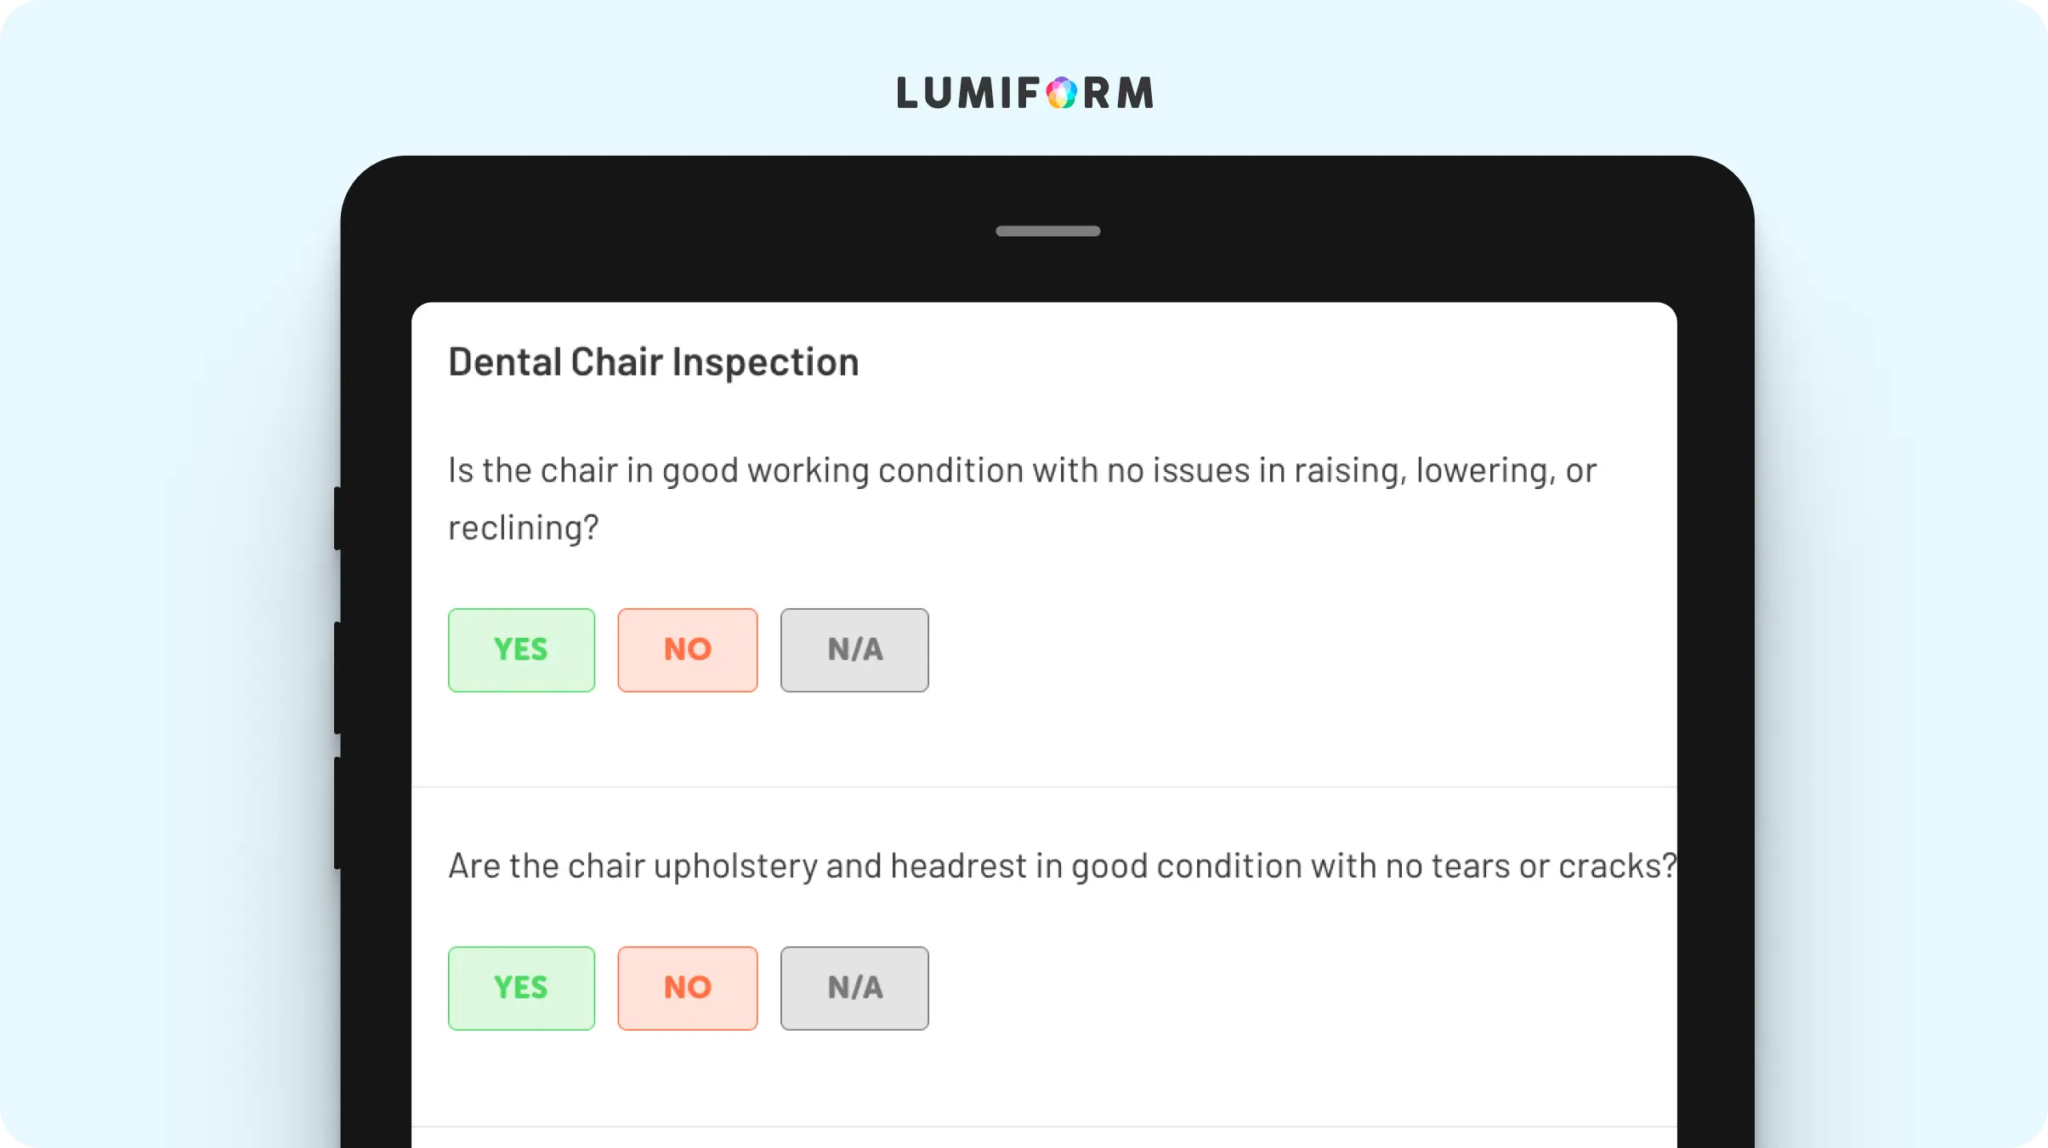This screenshot has width=2048, height=1148.
Task: Click the question about upholstery tears or cracks
Action: click(x=1062, y=866)
